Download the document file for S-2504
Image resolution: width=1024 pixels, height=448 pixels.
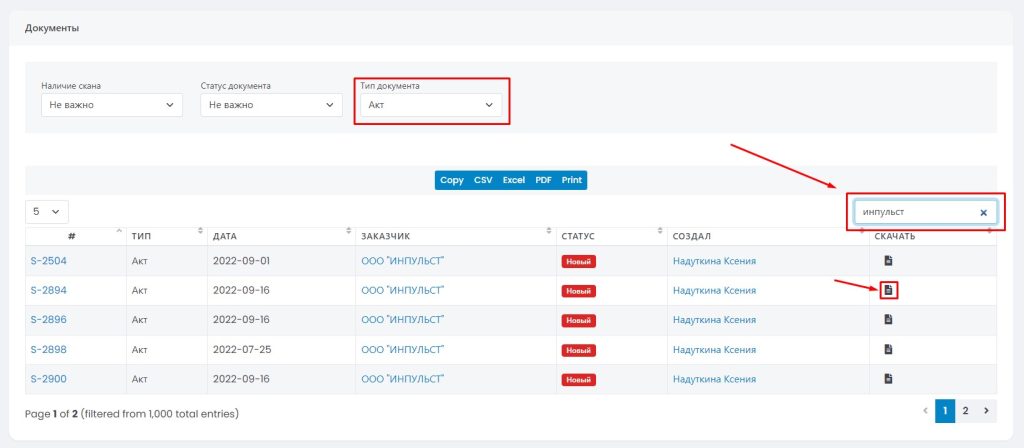click(888, 261)
